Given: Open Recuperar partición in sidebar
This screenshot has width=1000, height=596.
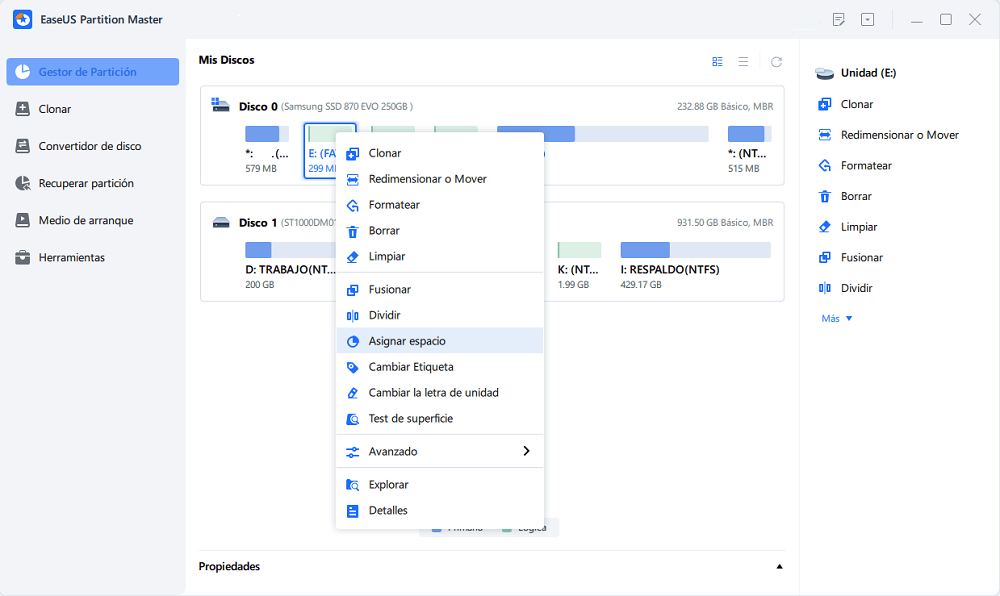Looking at the screenshot, I should coord(92,183).
